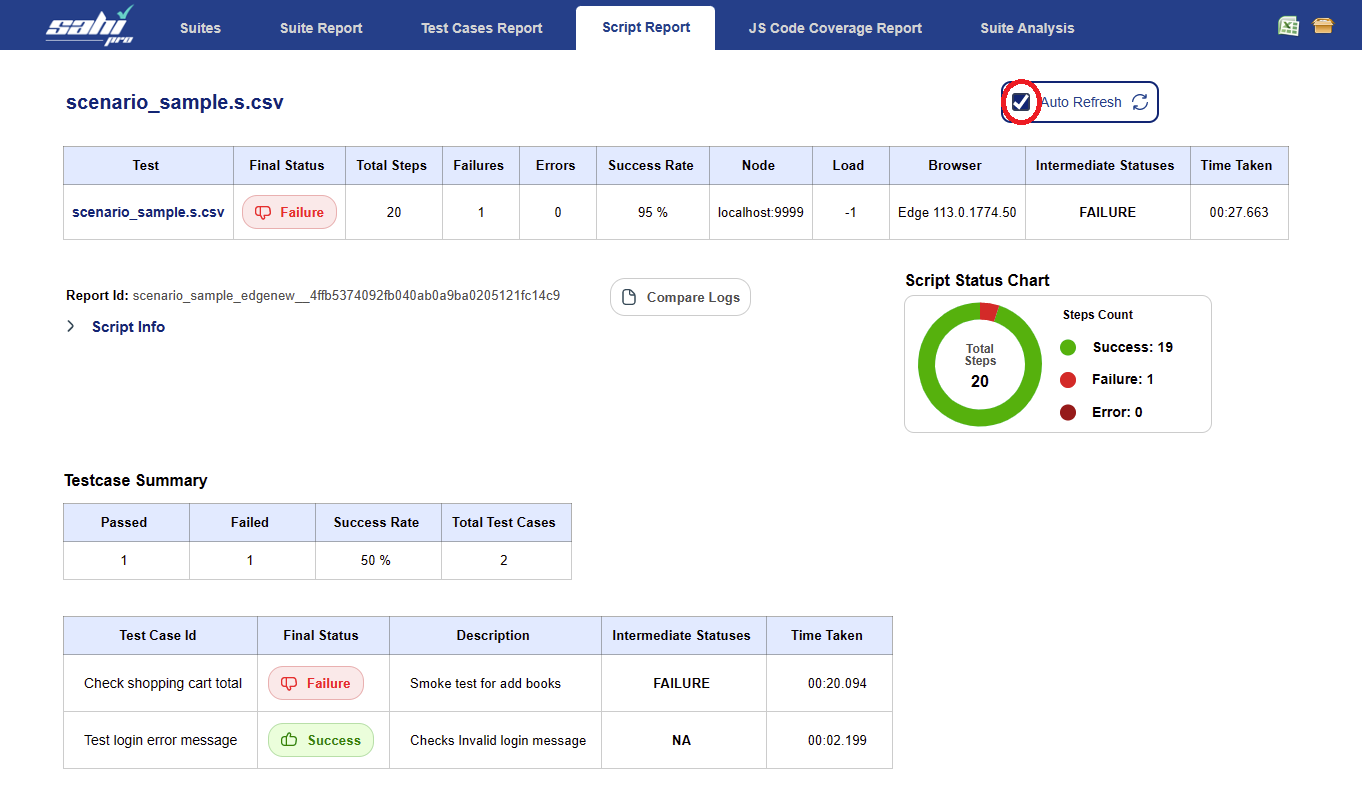Click the dark red Error legend swatch
1362x793 pixels.
coord(1068,412)
